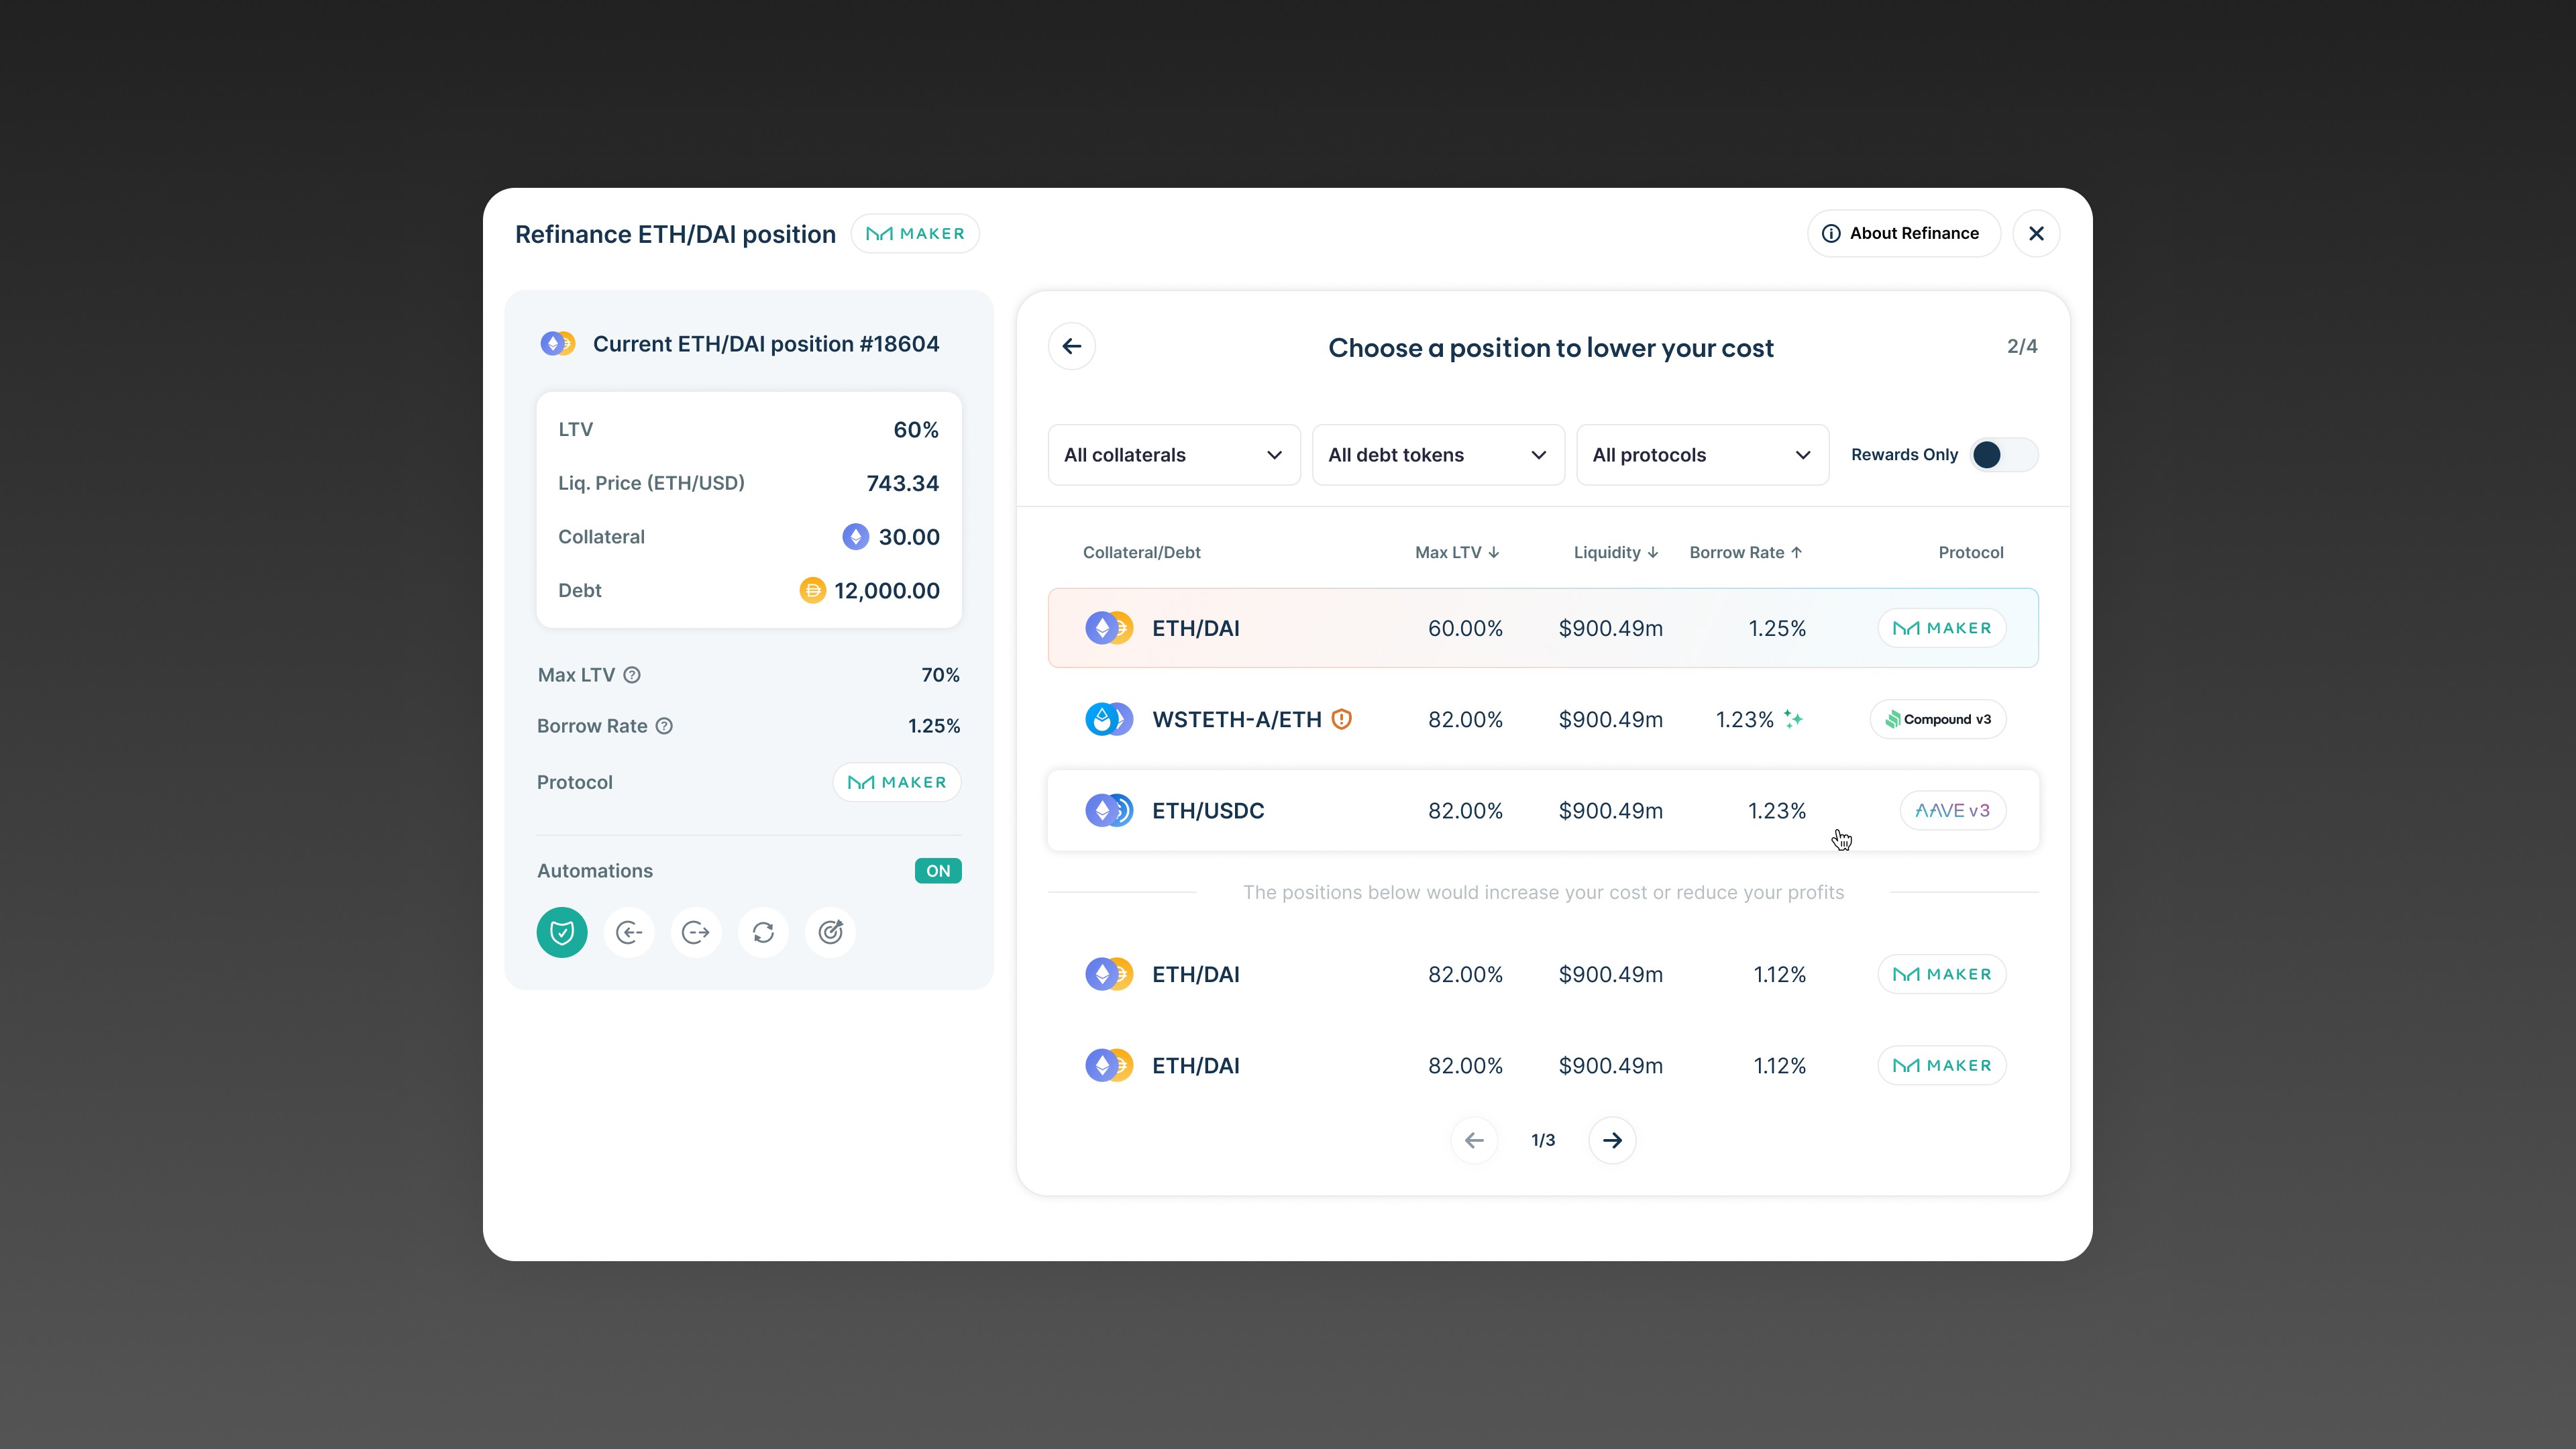The height and width of the screenshot is (1449, 2576).
Task: Close the Refinance dialog
Action: pos(2036,233)
